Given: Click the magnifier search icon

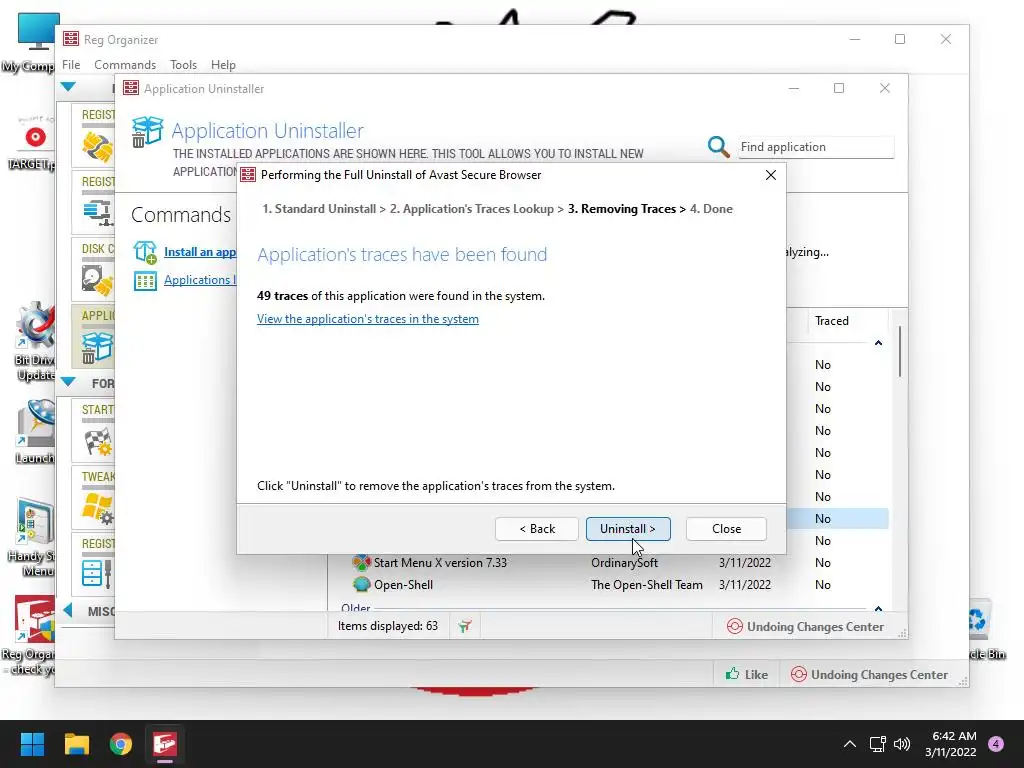Looking at the screenshot, I should coord(718,146).
